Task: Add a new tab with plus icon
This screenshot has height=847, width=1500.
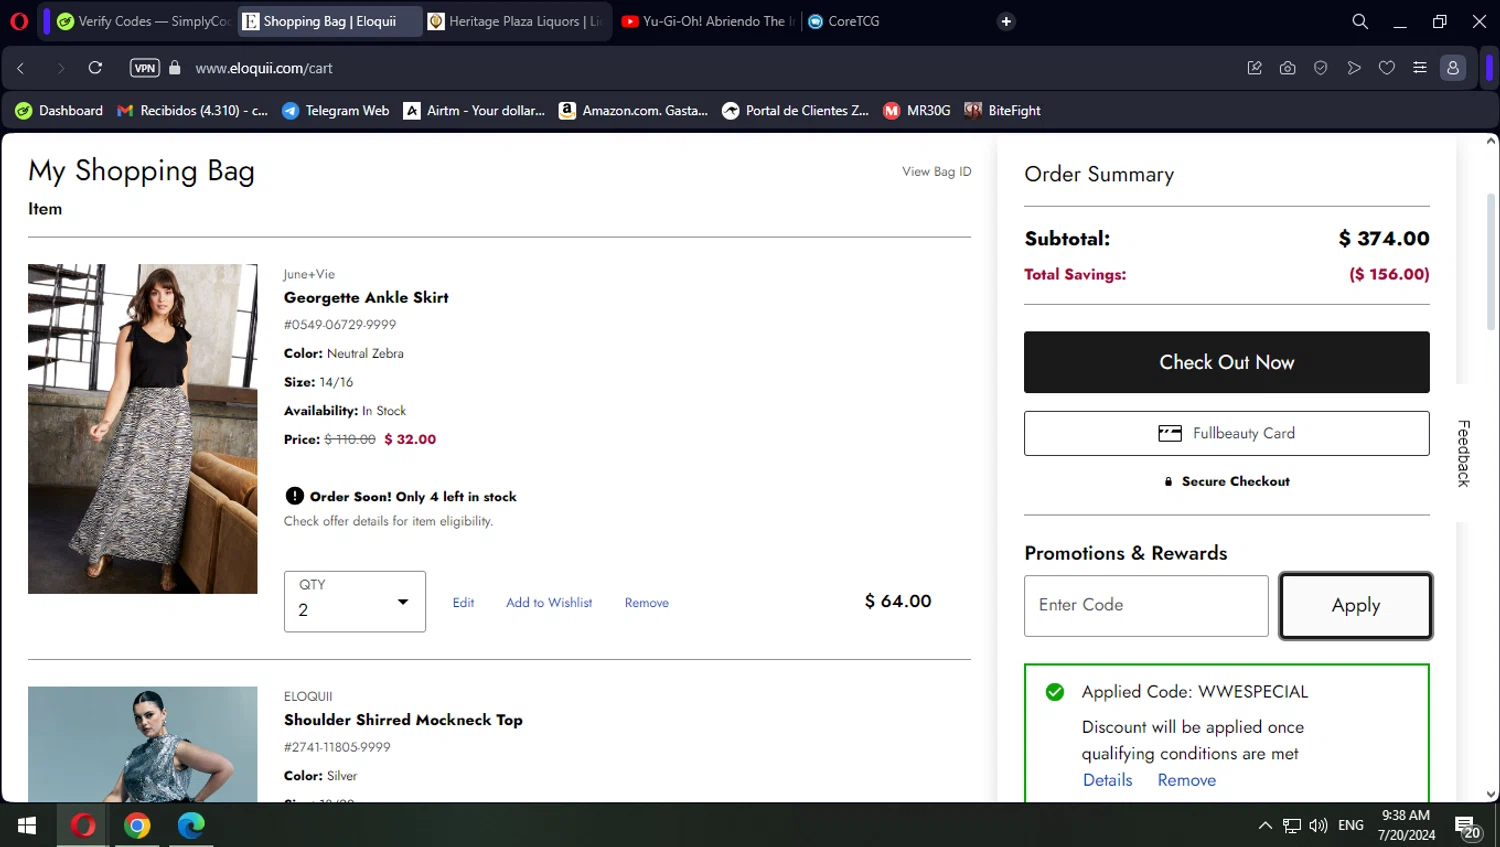Action: coord(1006,21)
